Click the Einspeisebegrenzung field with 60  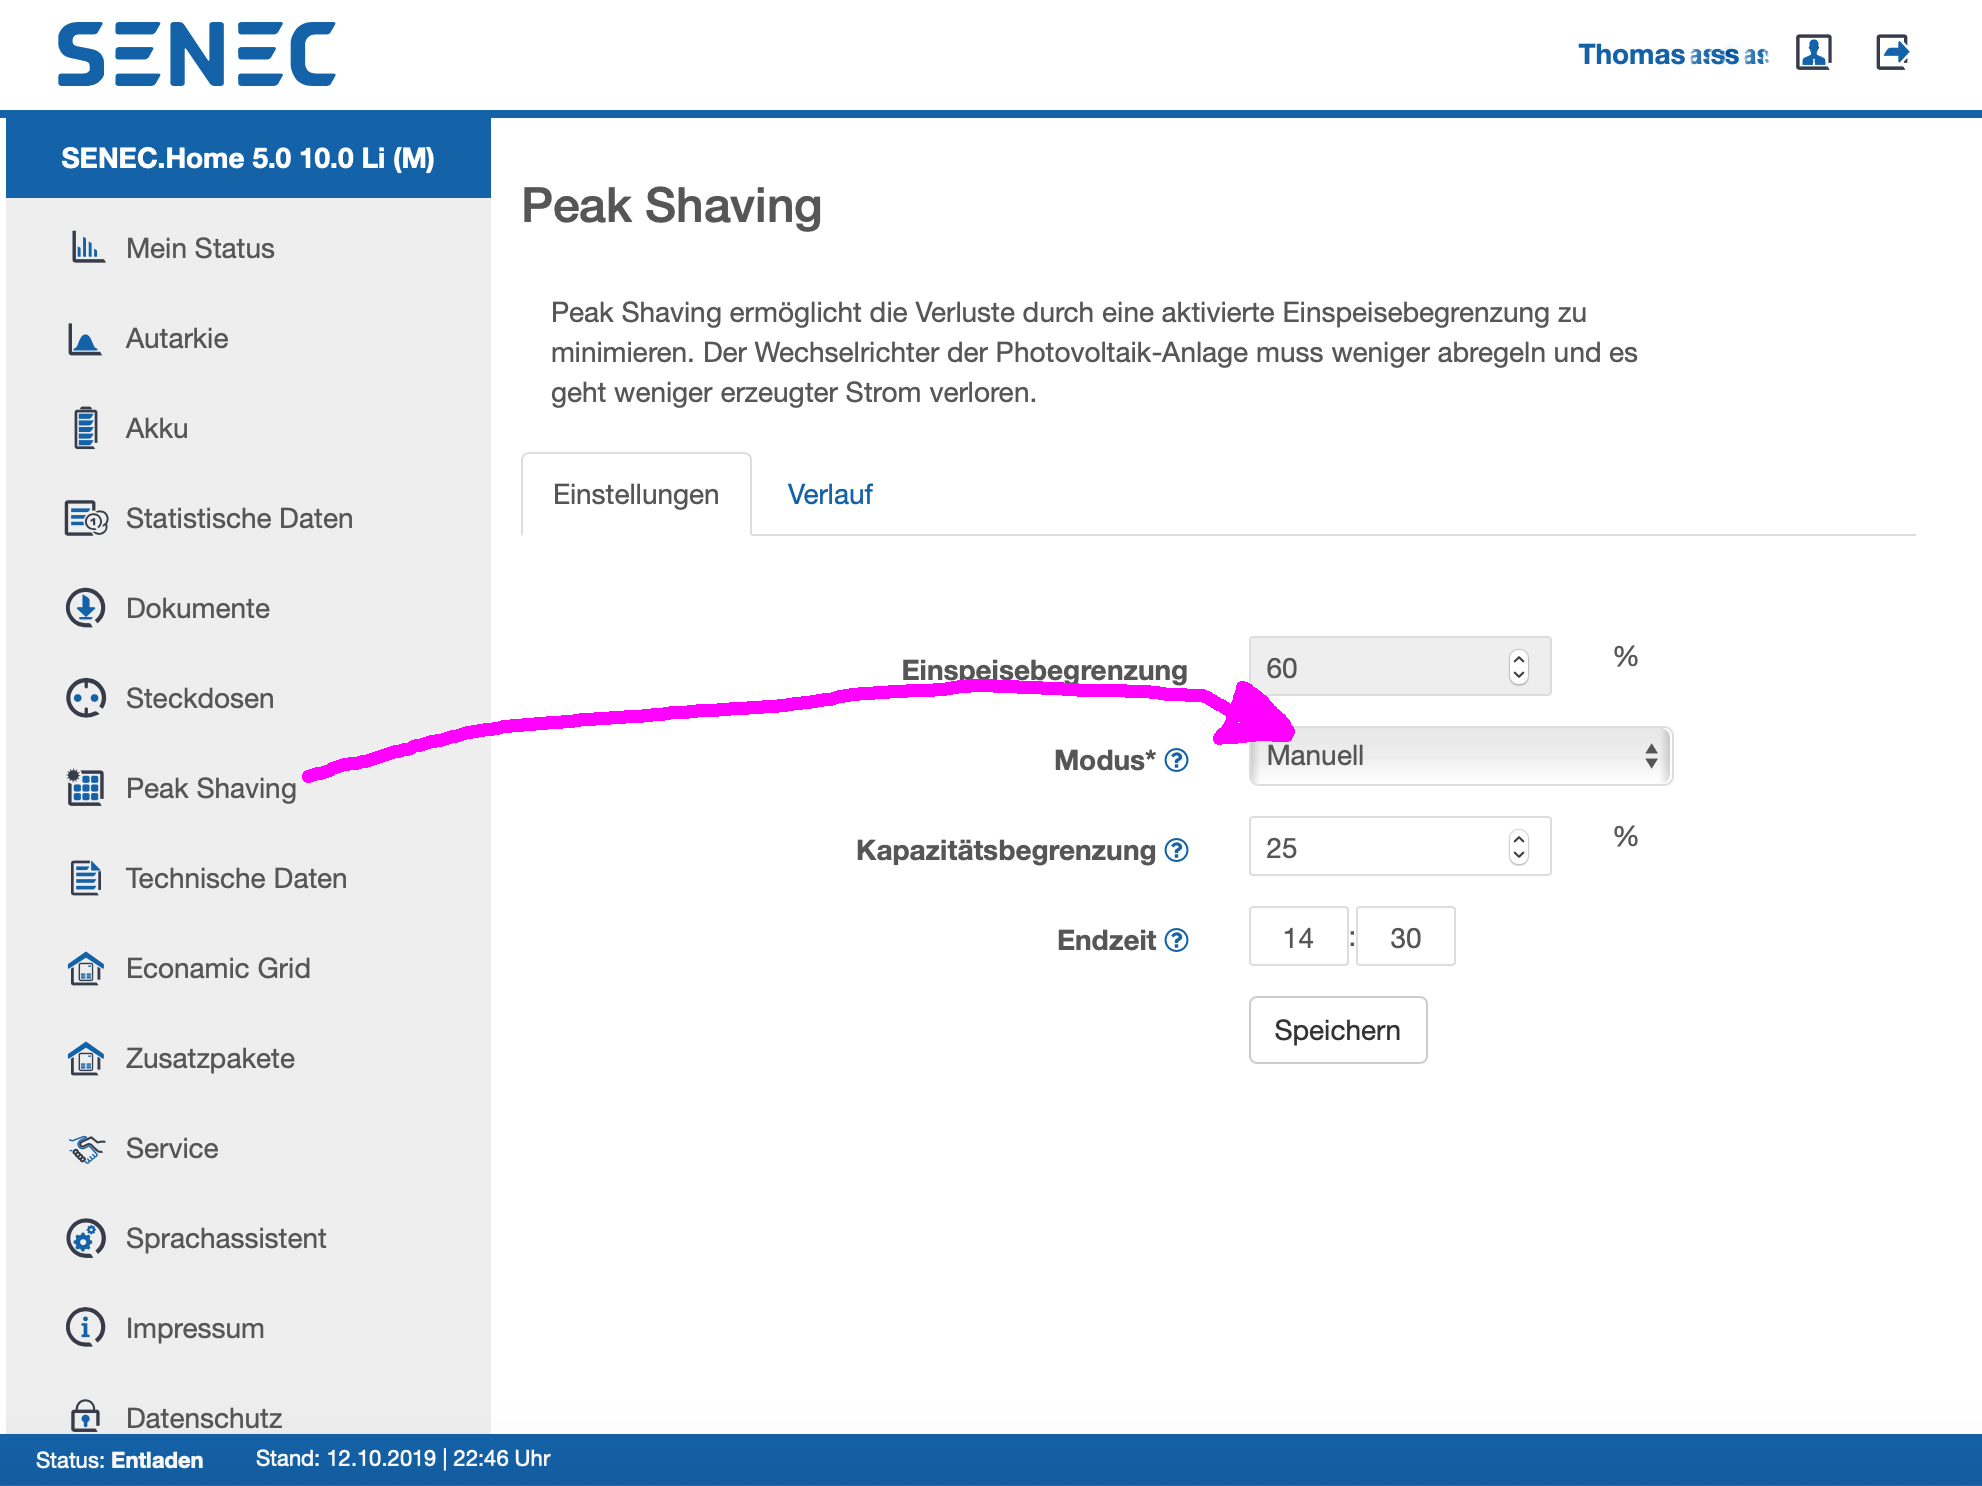tap(1400, 667)
